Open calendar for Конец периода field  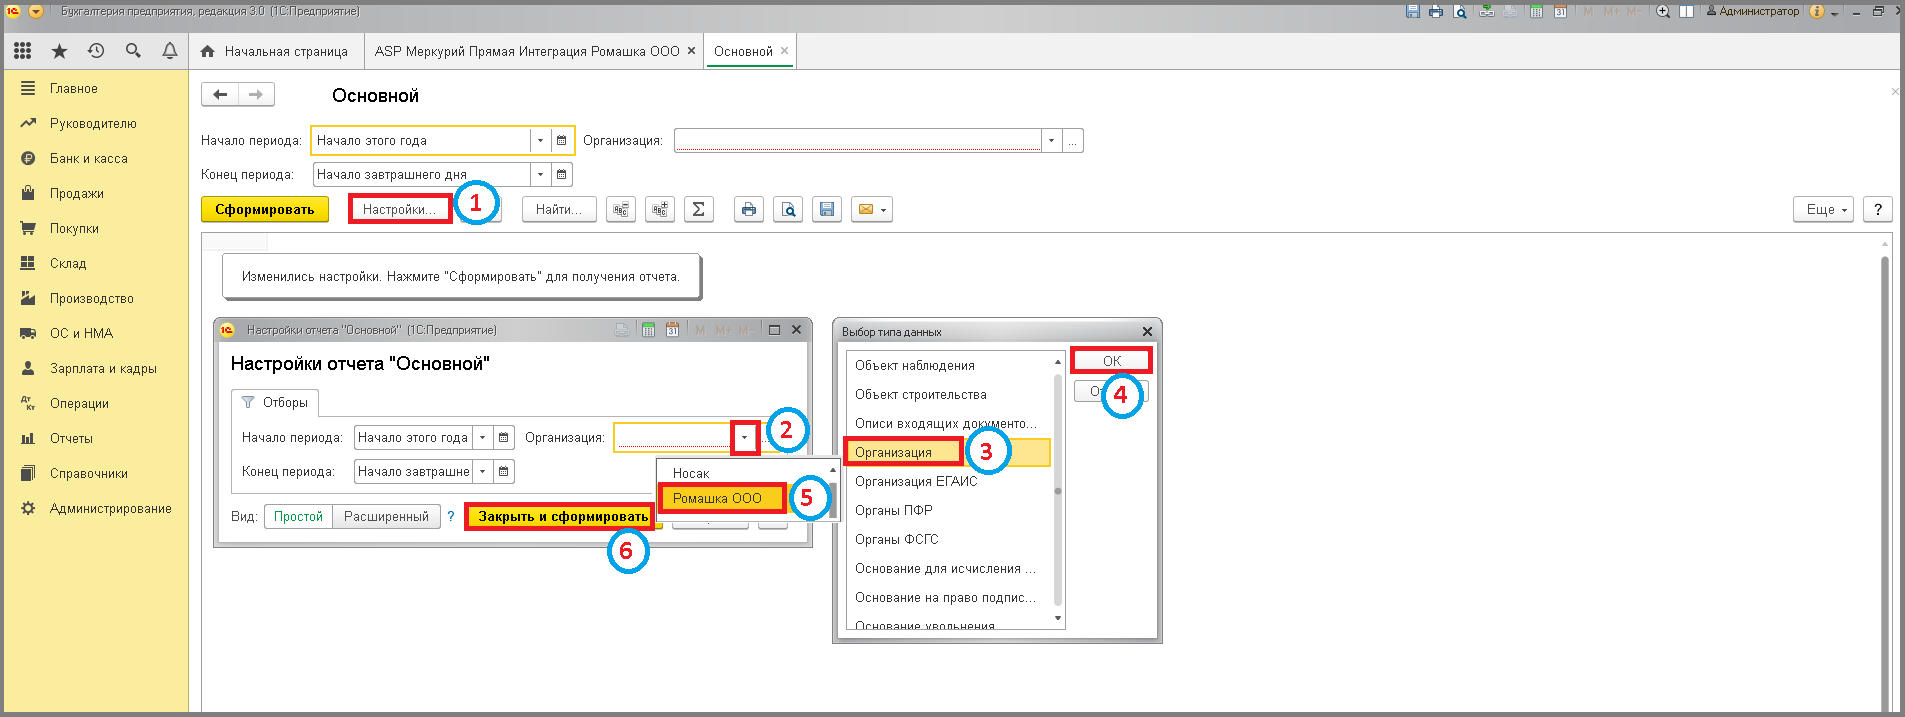562,175
